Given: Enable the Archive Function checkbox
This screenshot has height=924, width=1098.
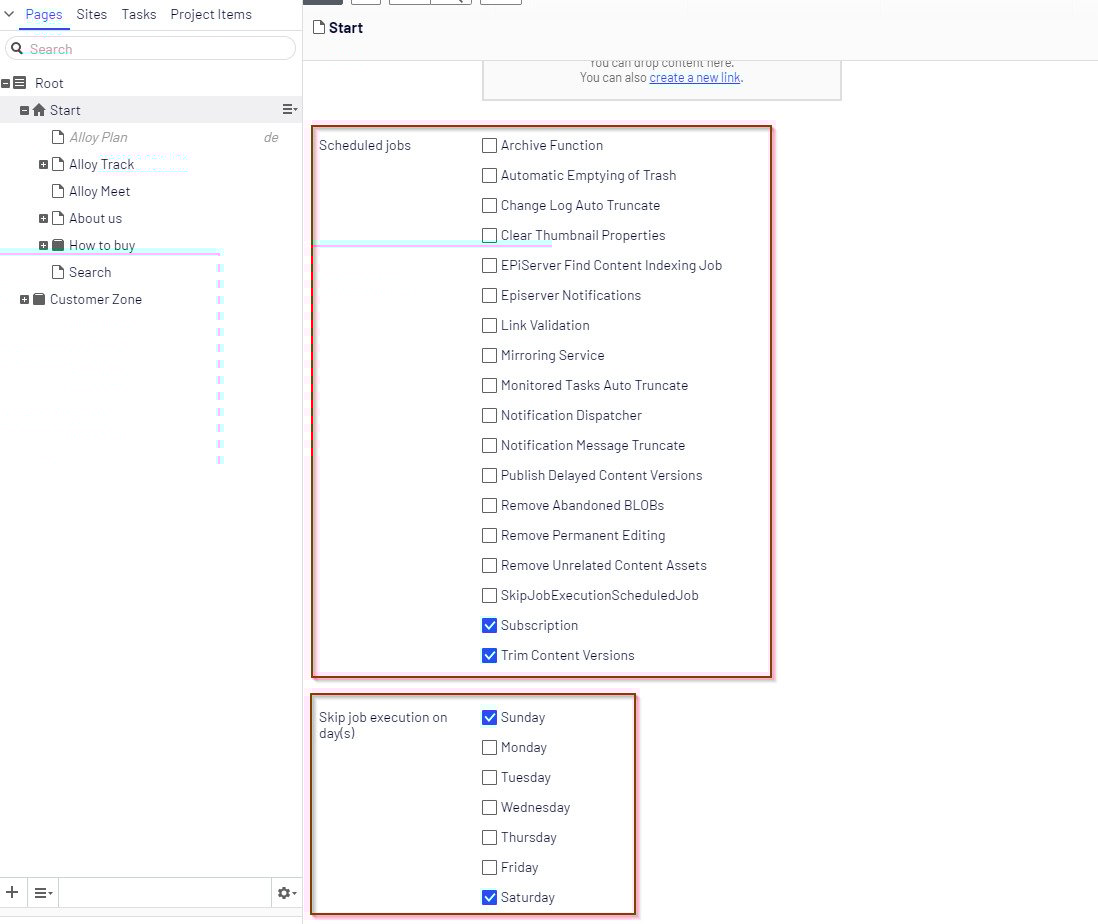Looking at the screenshot, I should tap(489, 145).
